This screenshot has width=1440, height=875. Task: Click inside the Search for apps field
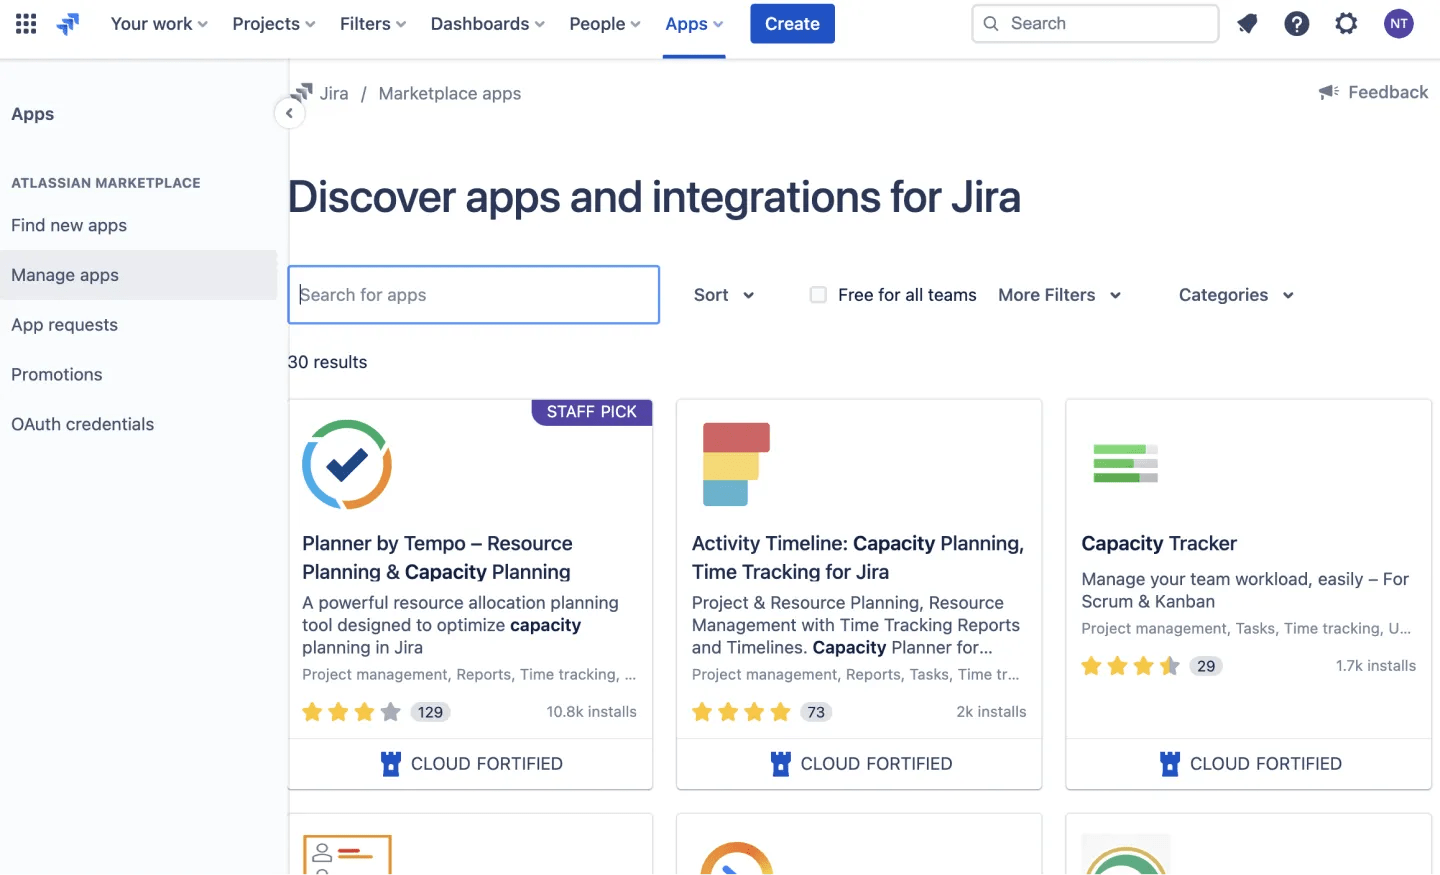click(473, 294)
